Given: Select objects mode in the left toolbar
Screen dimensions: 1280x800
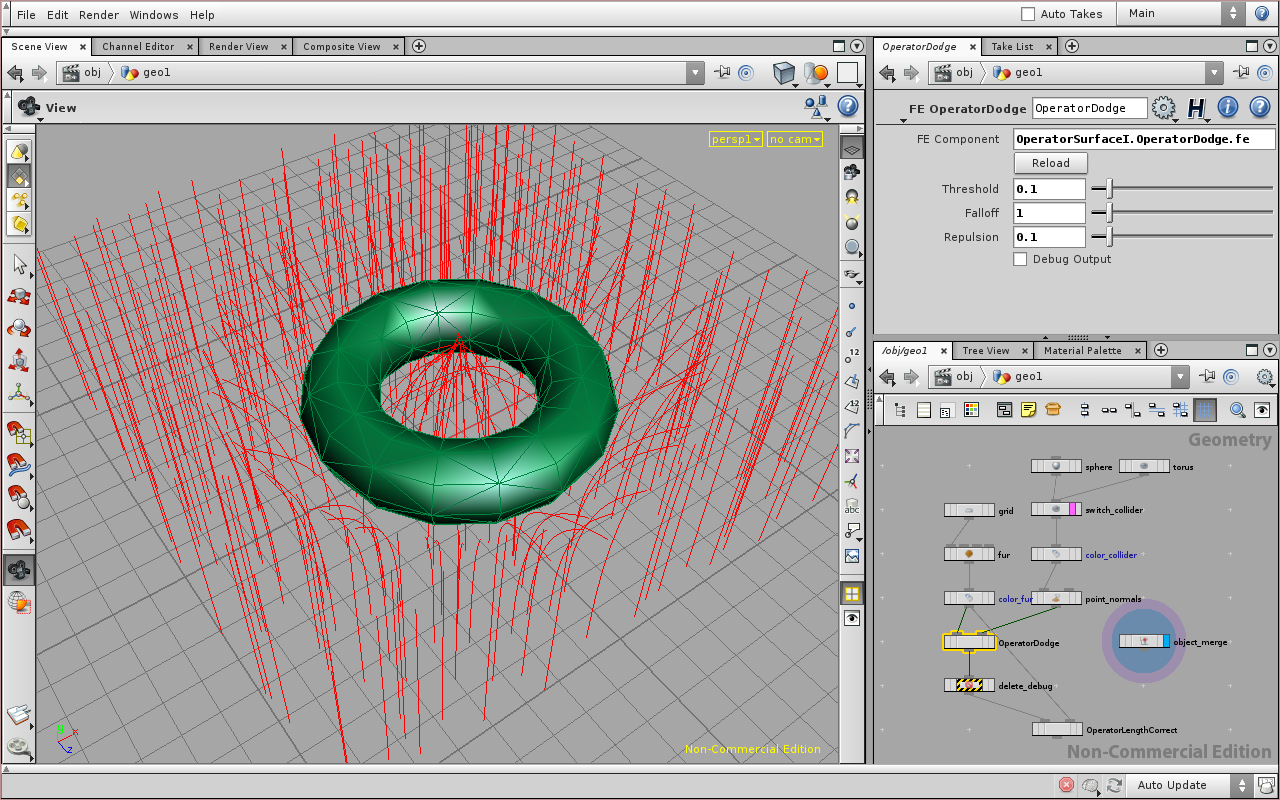Looking at the screenshot, I should 19,151.
